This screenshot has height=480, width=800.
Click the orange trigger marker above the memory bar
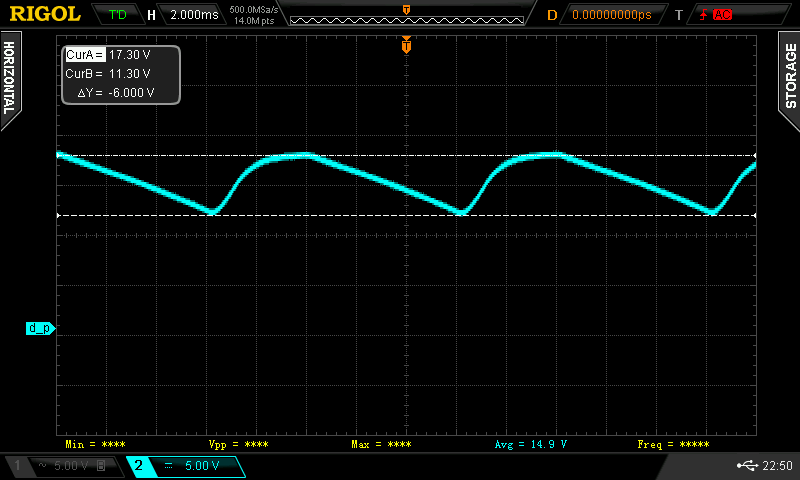click(x=407, y=9)
